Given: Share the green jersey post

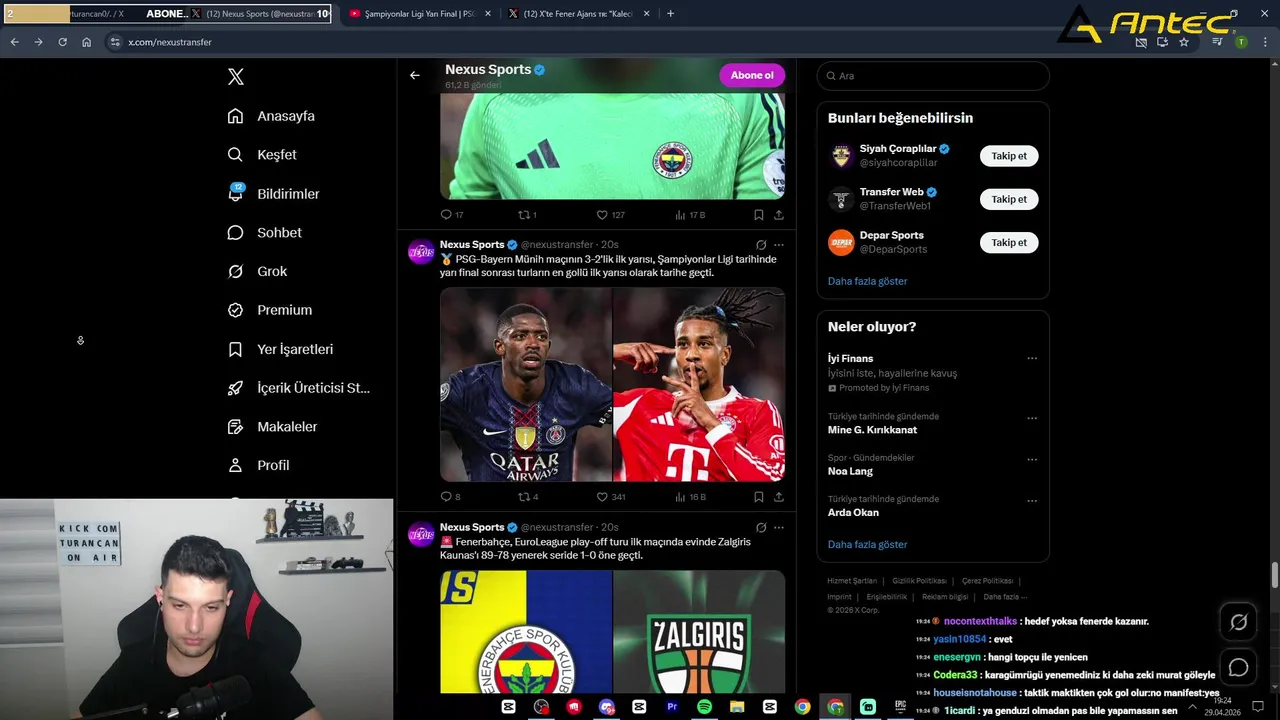Looking at the screenshot, I should [779, 215].
